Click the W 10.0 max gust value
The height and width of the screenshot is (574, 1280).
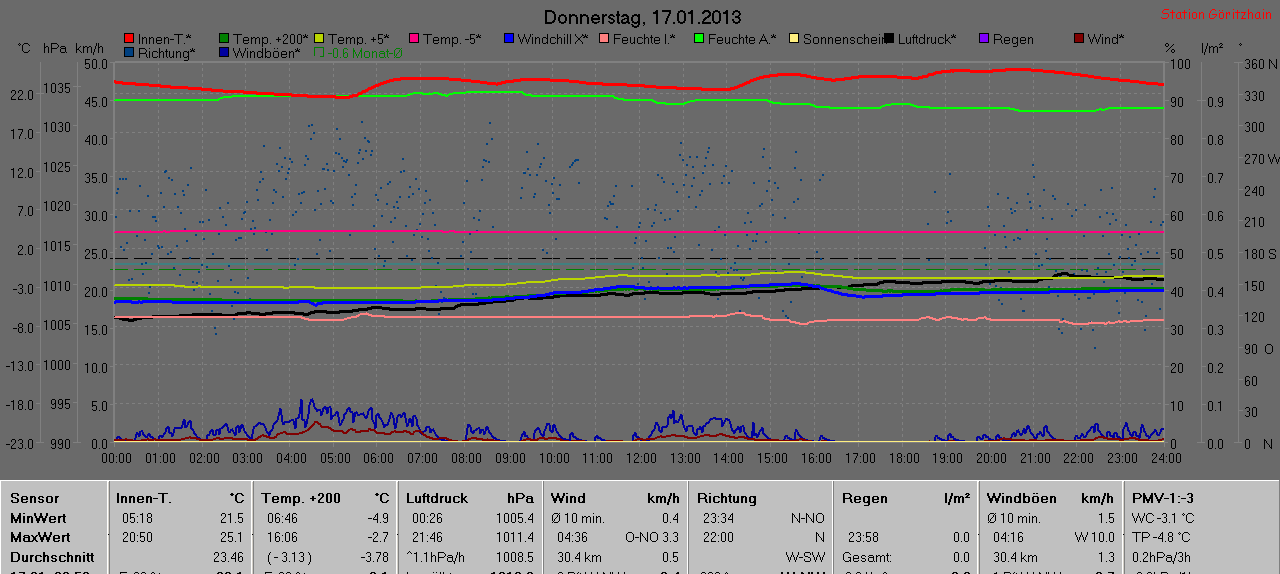(1094, 537)
